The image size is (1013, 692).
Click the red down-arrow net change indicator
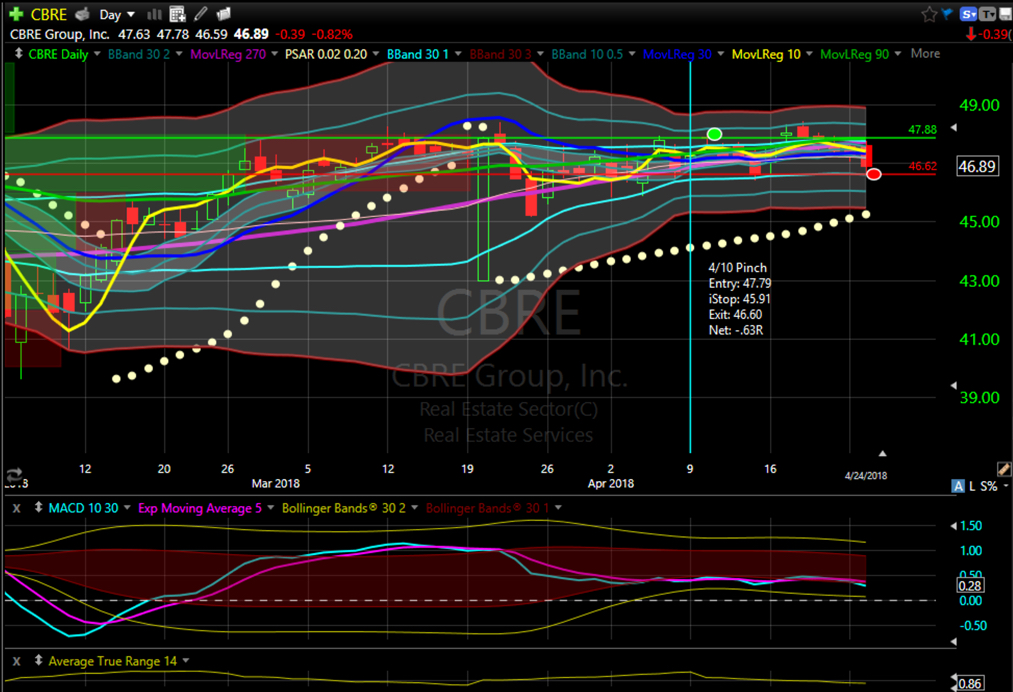tap(970, 34)
